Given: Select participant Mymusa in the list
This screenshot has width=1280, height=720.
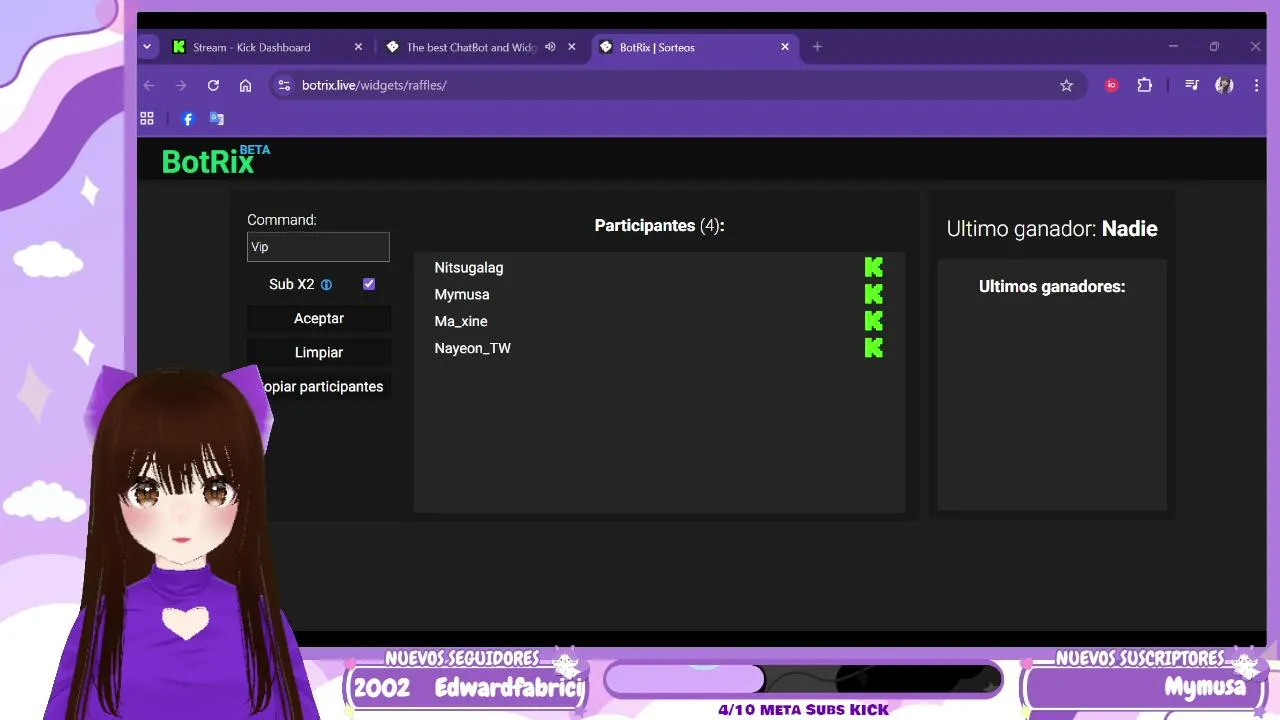Looking at the screenshot, I should (x=462, y=294).
